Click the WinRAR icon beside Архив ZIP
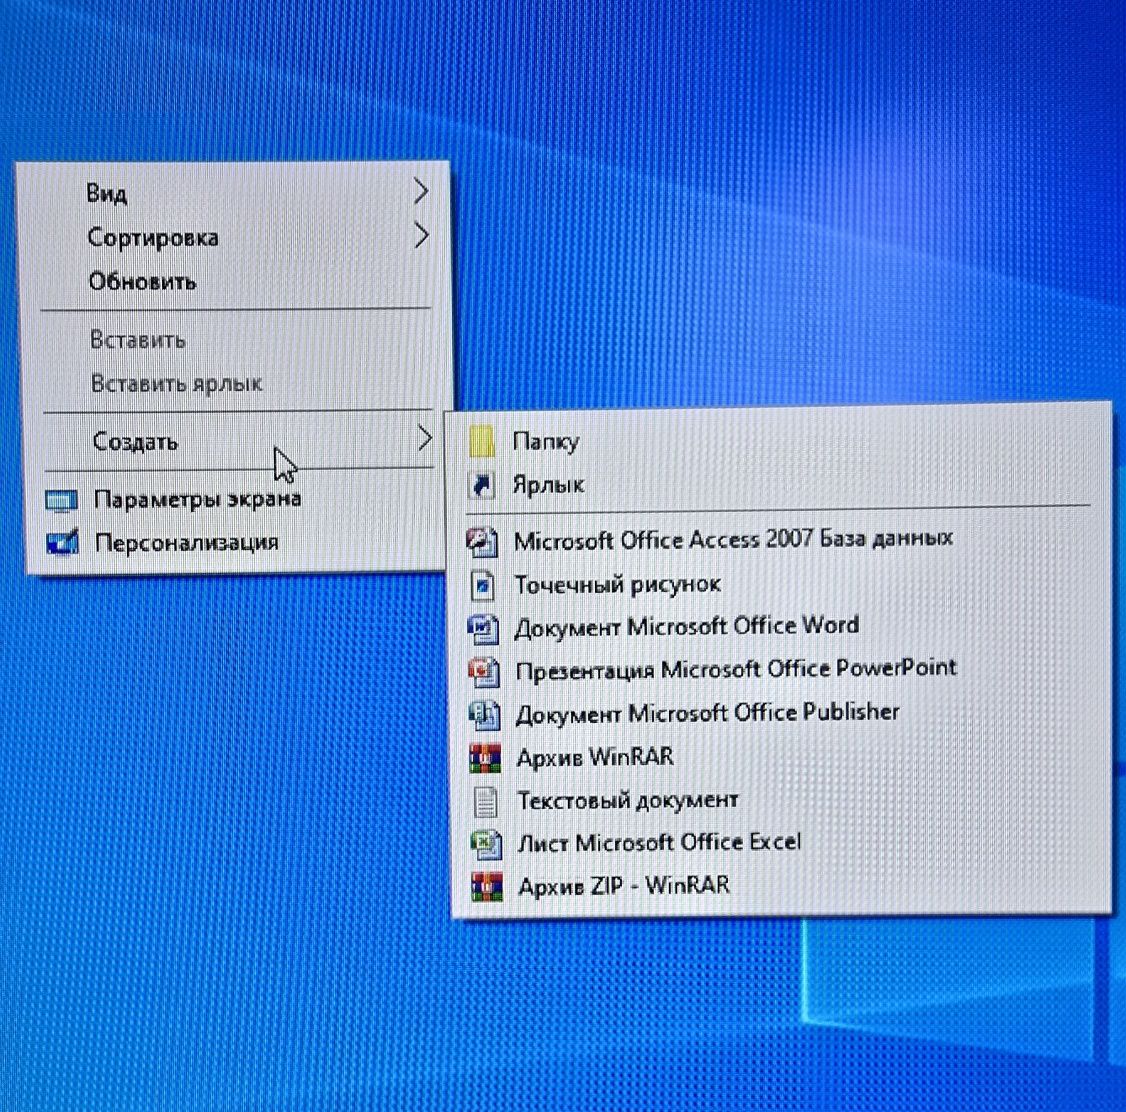The width and height of the screenshot is (1126, 1112). tap(488, 887)
